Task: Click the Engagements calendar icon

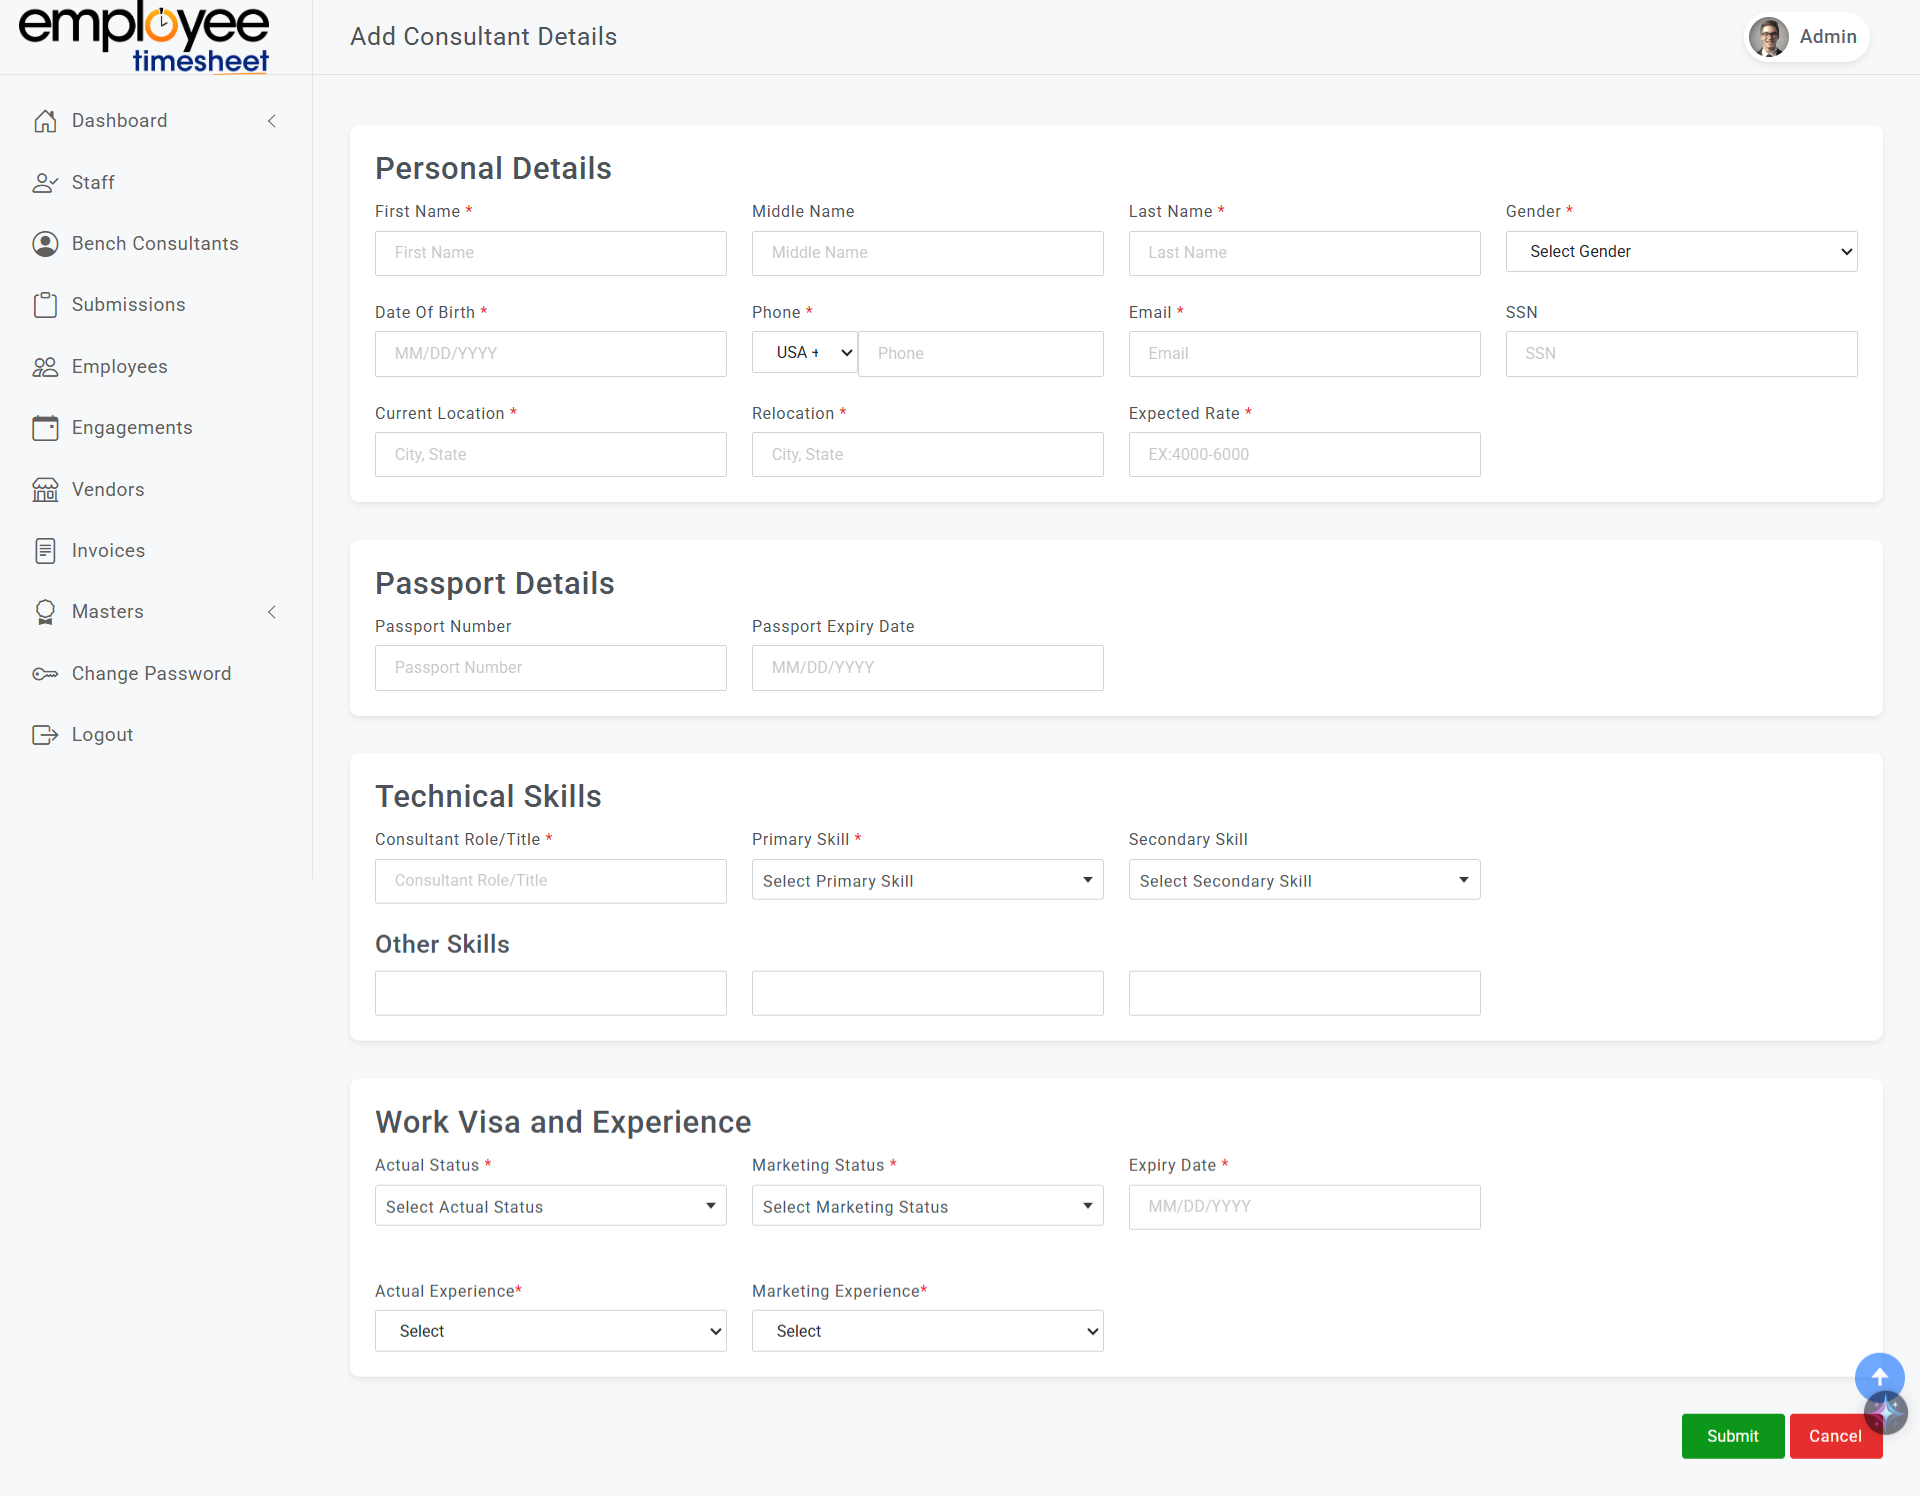Action: pyautogui.click(x=45, y=428)
